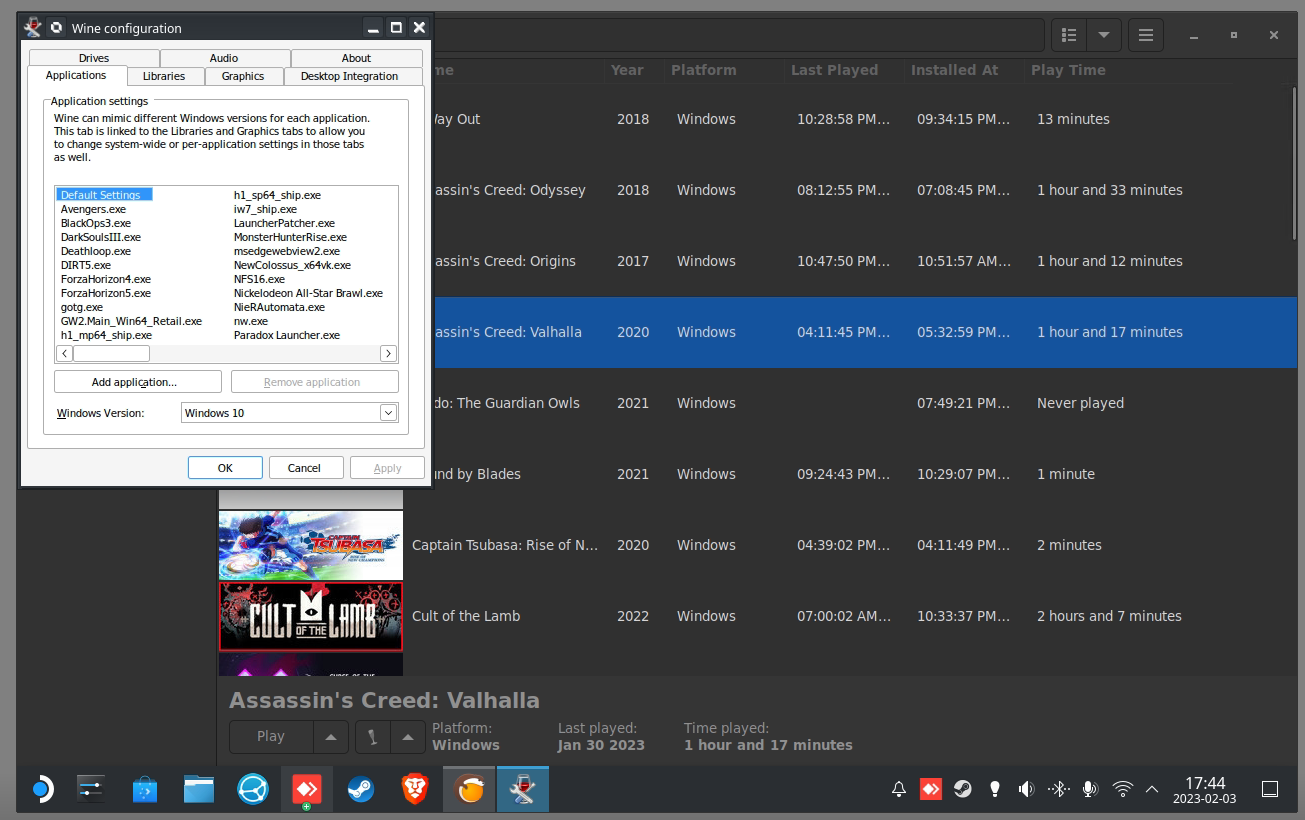Viewport: 1305px width, 820px height.
Task: Click OK in Wine configuration
Action: tap(225, 468)
